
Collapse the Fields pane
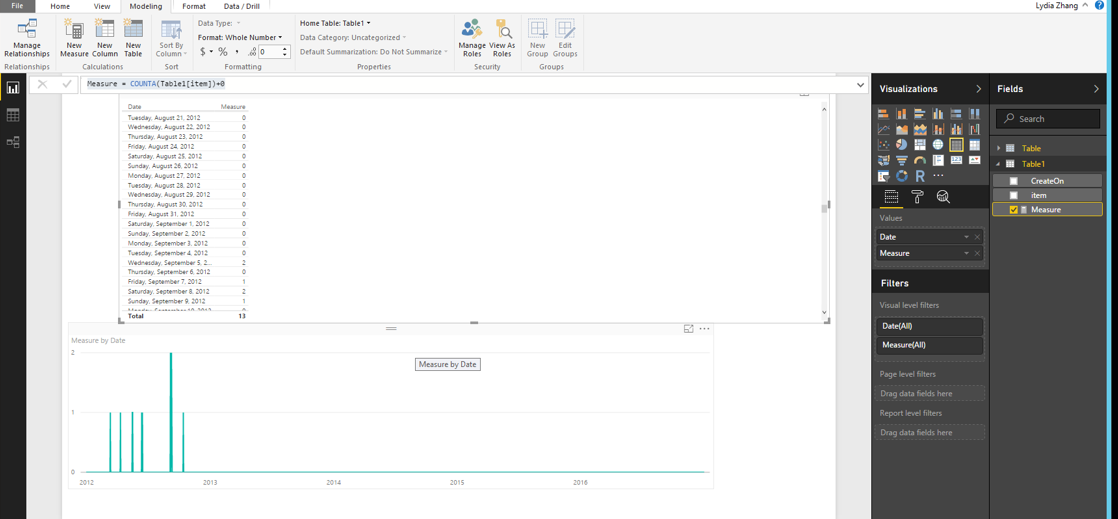[1096, 89]
